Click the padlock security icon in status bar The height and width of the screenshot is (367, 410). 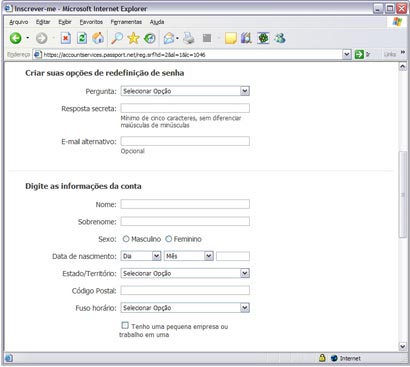[x=322, y=358]
